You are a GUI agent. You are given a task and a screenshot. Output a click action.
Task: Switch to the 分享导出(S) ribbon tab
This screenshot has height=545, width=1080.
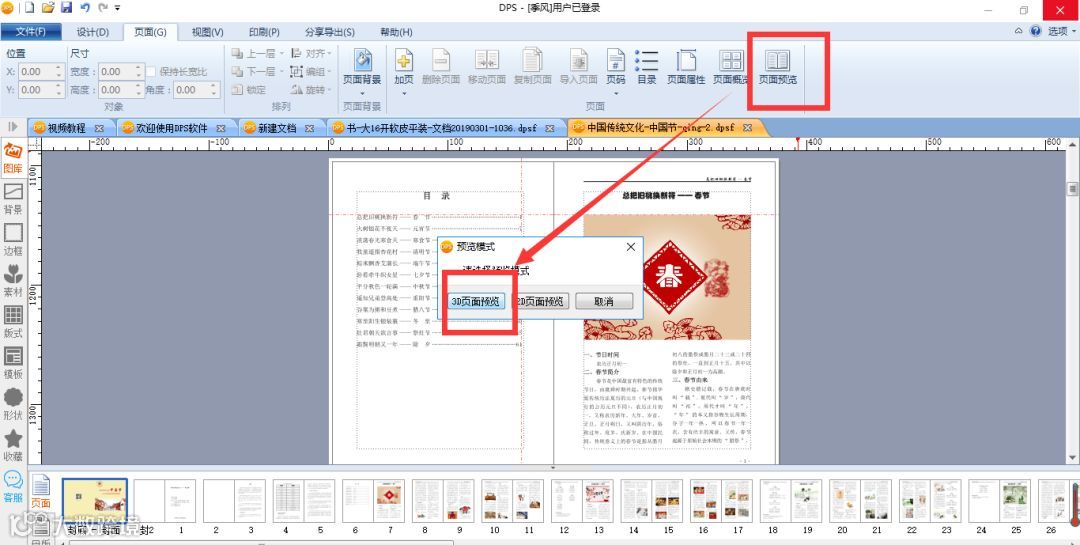click(330, 32)
